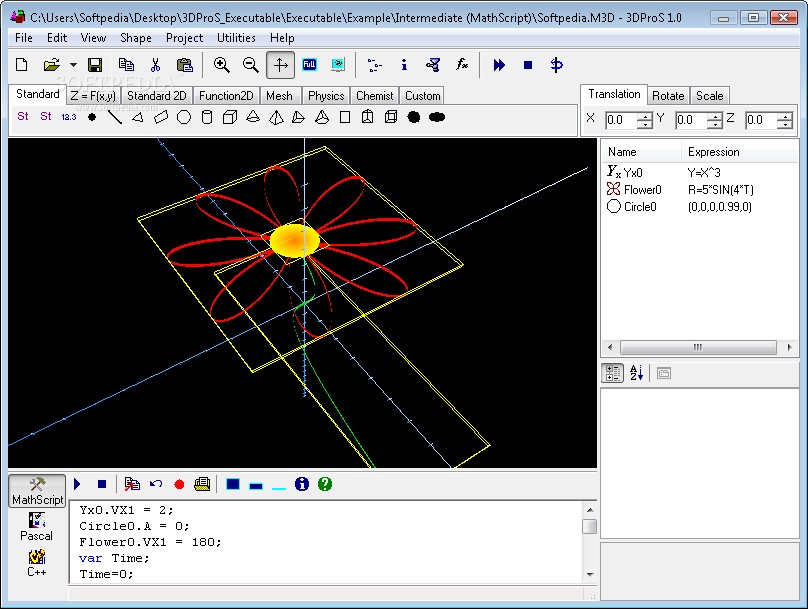Click the Zoom In magnifier icon
The height and width of the screenshot is (609, 808).
pyautogui.click(x=221, y=65)
